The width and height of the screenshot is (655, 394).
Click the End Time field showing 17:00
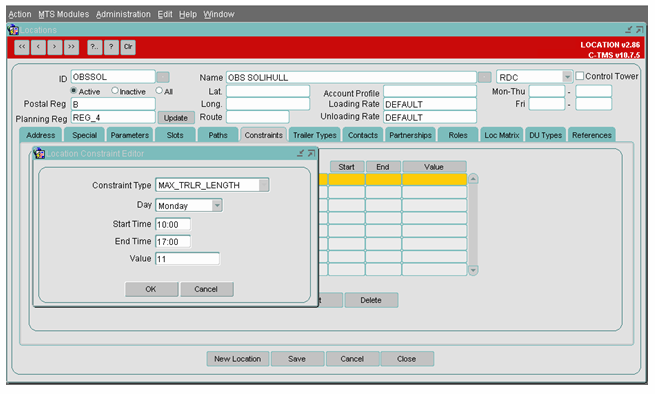coord(173,241)
